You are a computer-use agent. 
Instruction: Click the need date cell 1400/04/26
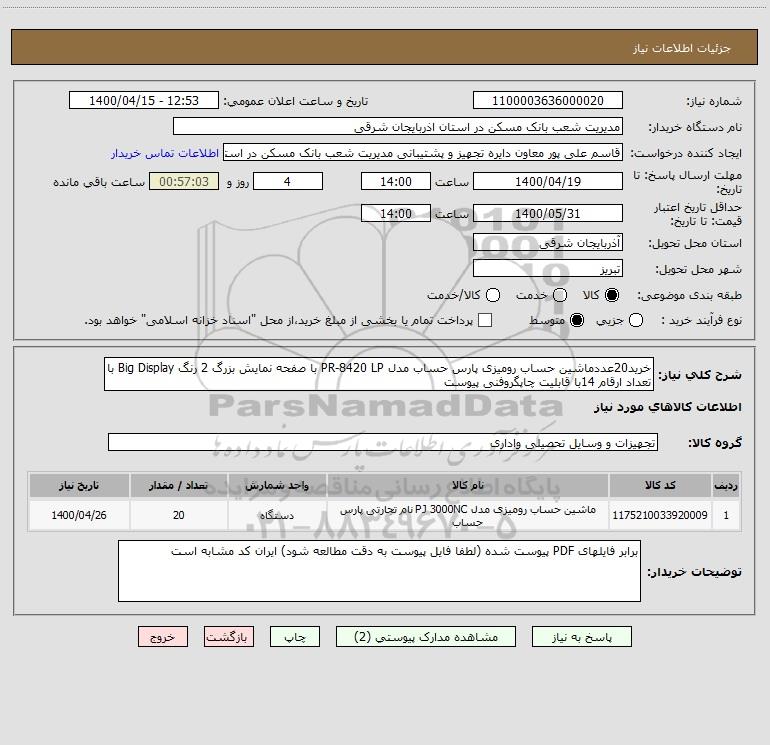[79, 515]
